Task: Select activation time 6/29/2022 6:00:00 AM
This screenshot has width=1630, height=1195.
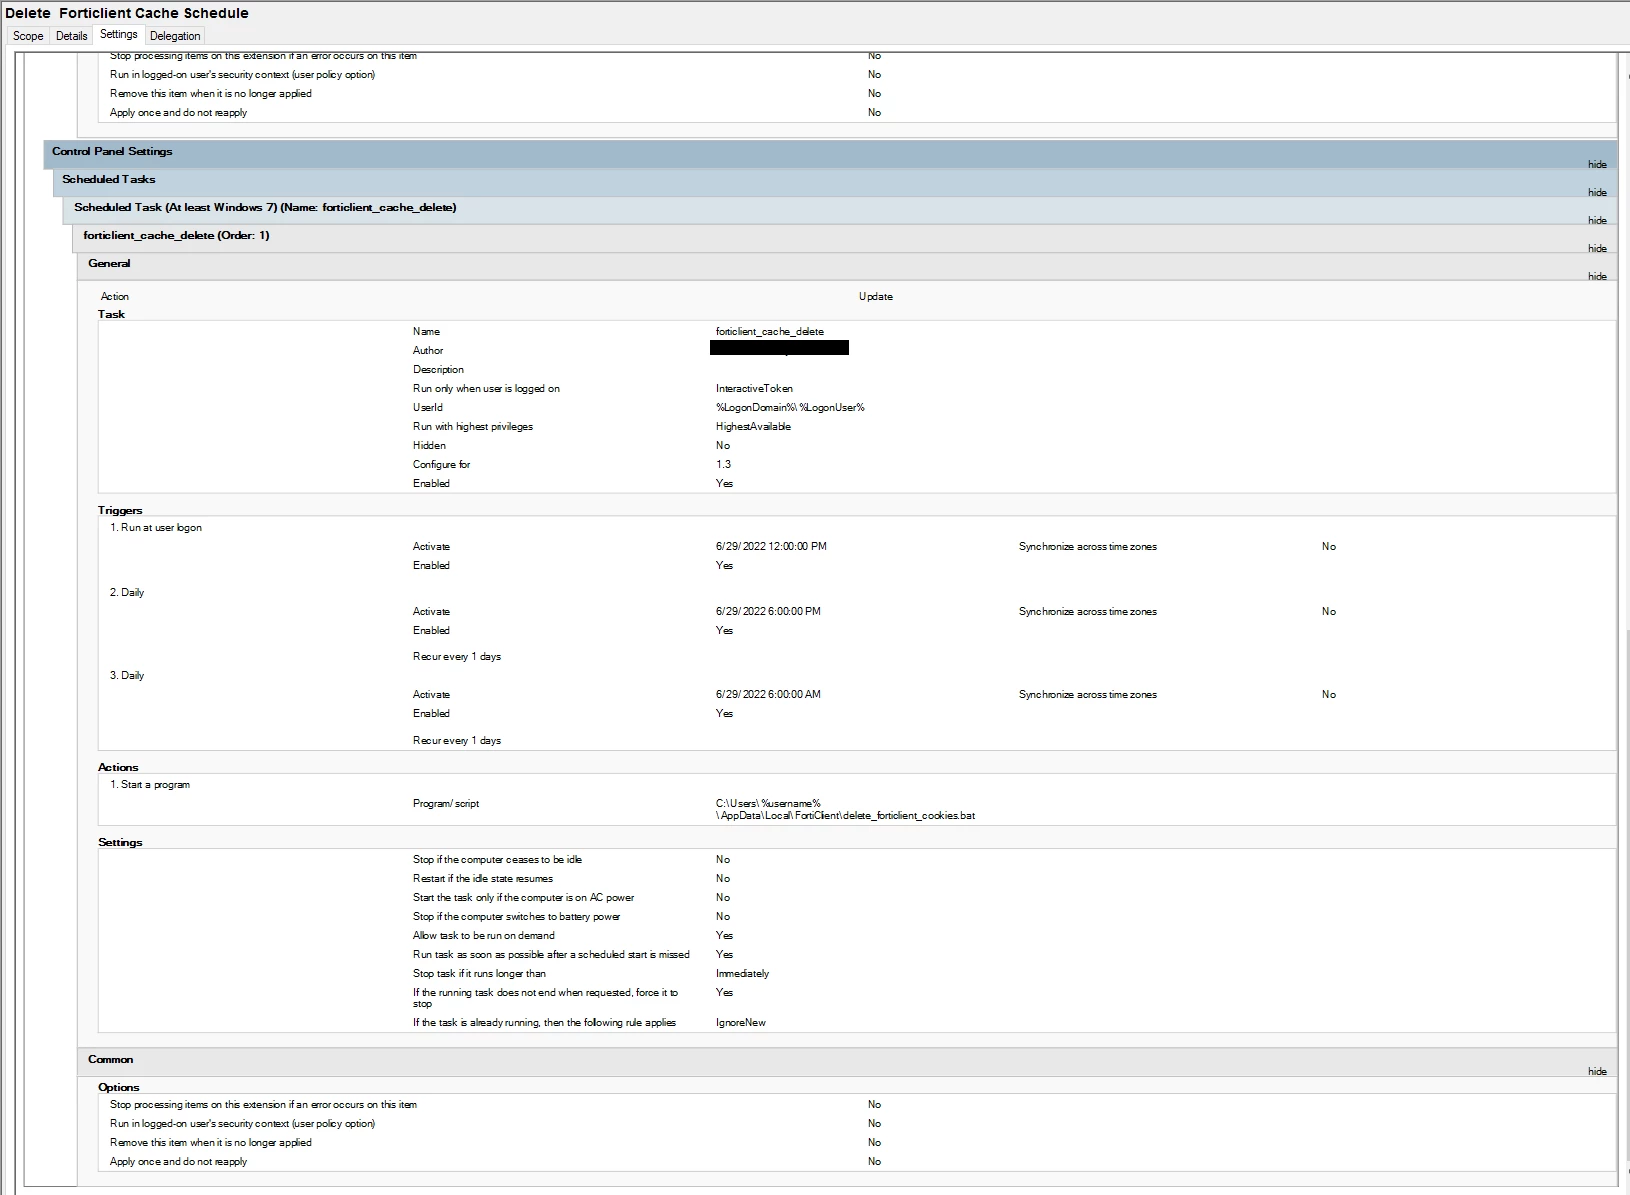Action: pos(768,695)
